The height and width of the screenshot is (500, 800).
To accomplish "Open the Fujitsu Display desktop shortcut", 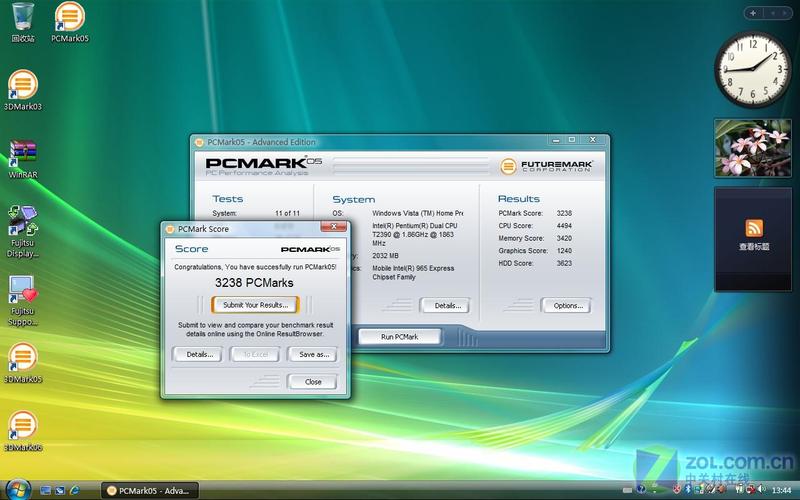I will point(23,232).
